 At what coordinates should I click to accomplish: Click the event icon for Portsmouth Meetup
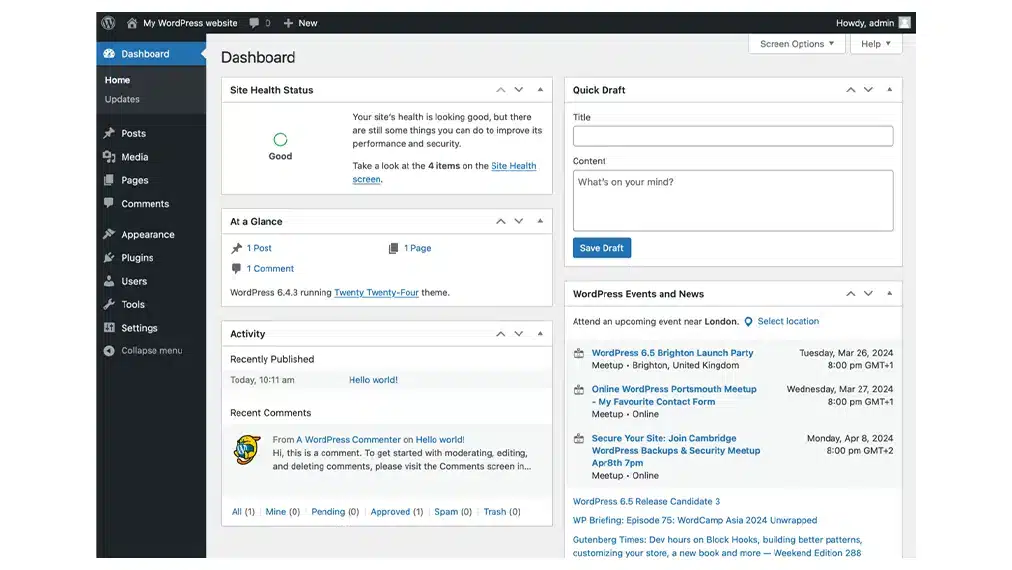tap(579, 389)
